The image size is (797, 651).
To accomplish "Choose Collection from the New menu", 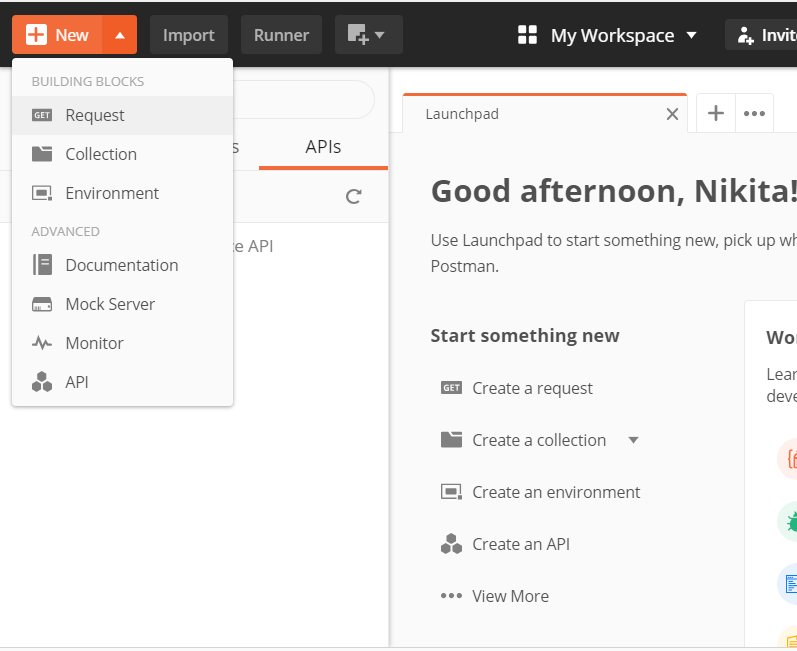I will tap(122, 154).
